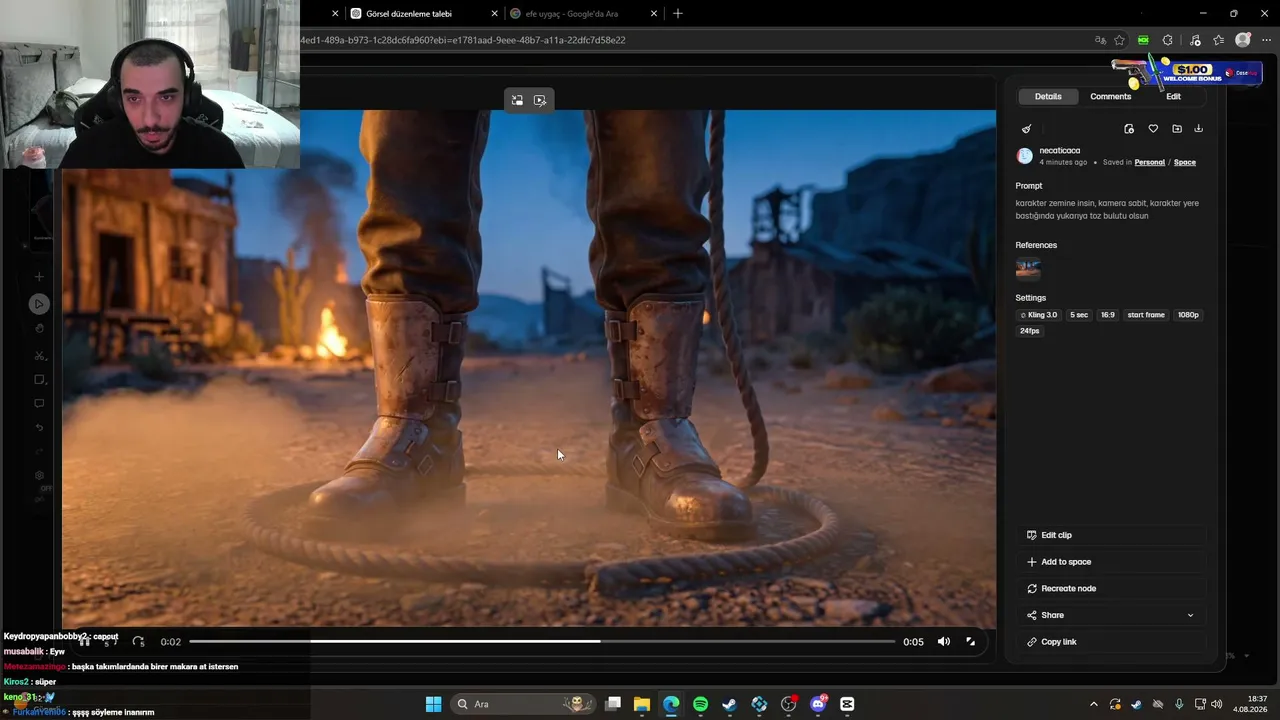Click the undo arrow in left sidebar
The height and width of the screenshot is (720, 1280).
click(x=39, y=428)
